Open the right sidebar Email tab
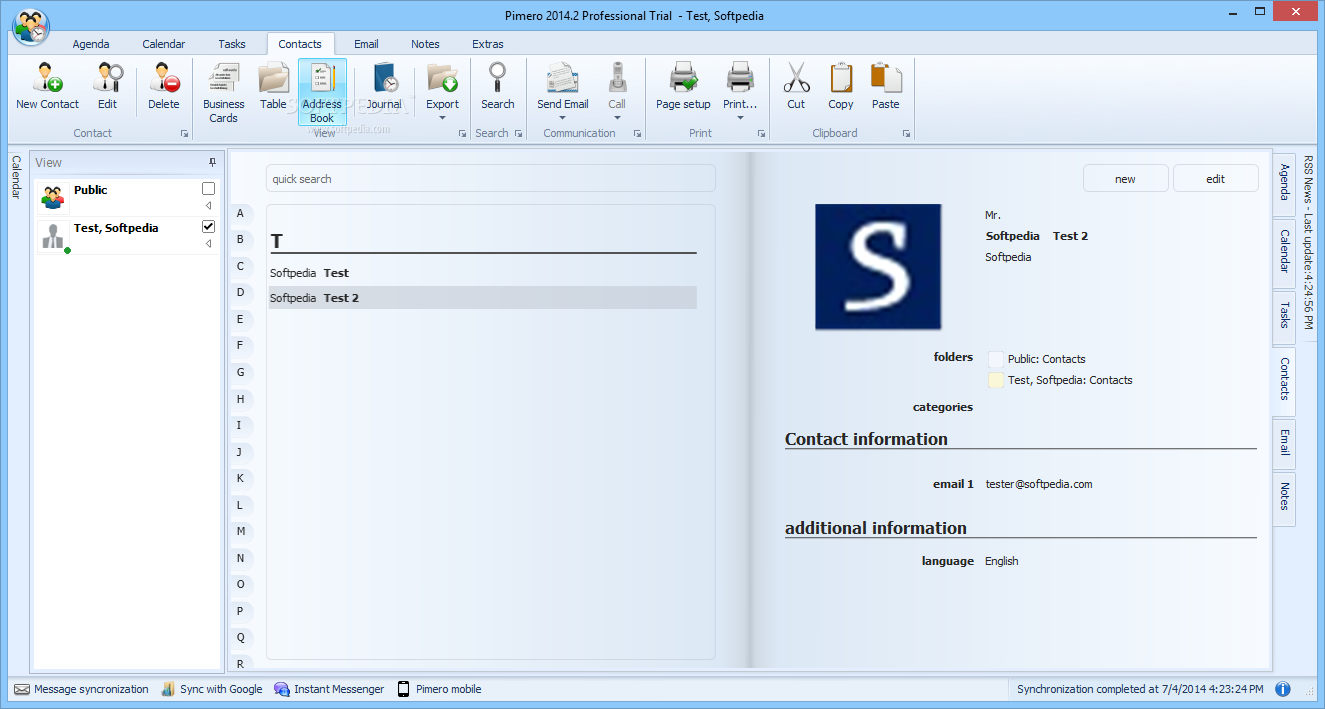This screenshot has width=1325, height=709. coord(1285,443)
